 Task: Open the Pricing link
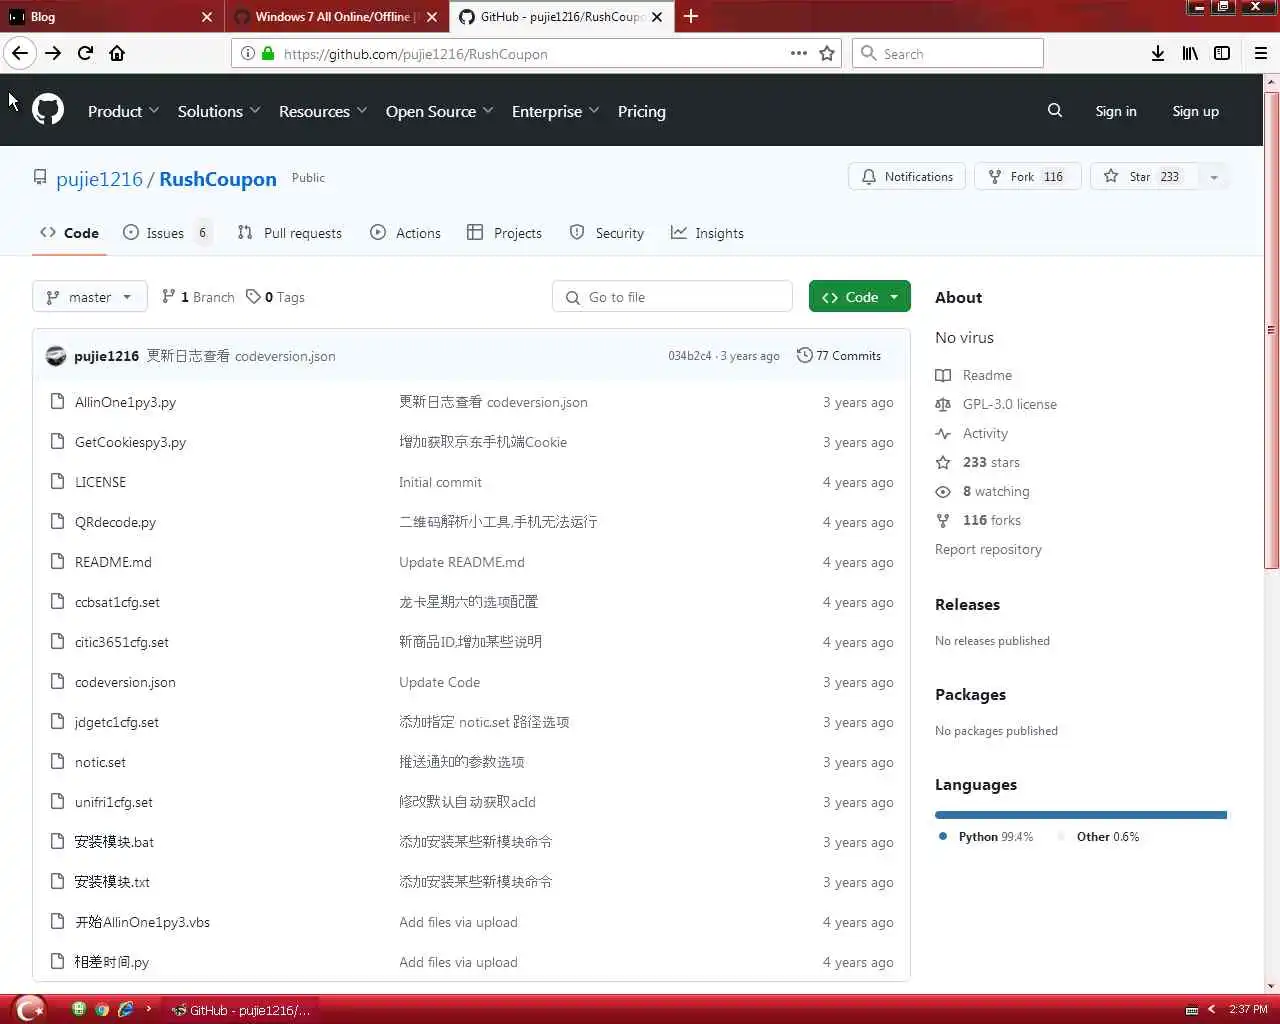641,111
